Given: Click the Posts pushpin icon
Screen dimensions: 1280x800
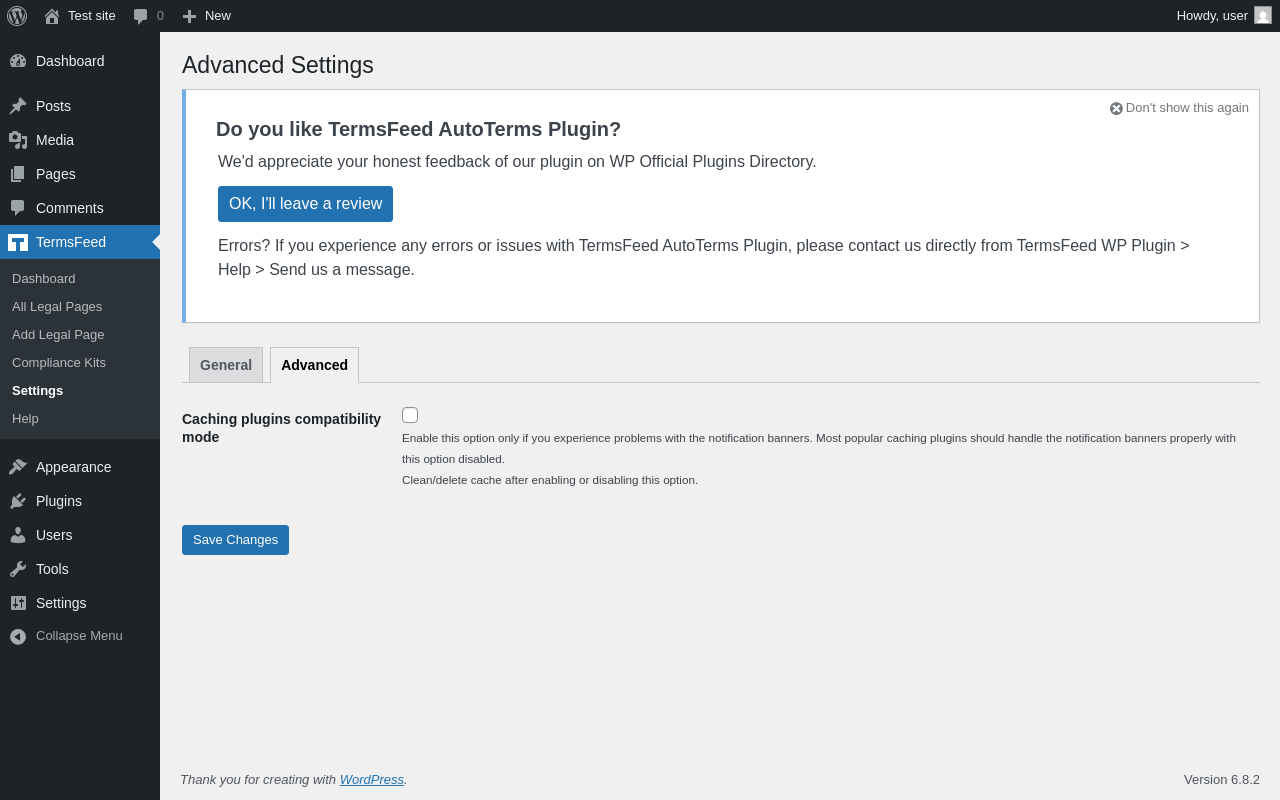Looking at the screenshot, I should pyautogui.click(x=18, y=106).
